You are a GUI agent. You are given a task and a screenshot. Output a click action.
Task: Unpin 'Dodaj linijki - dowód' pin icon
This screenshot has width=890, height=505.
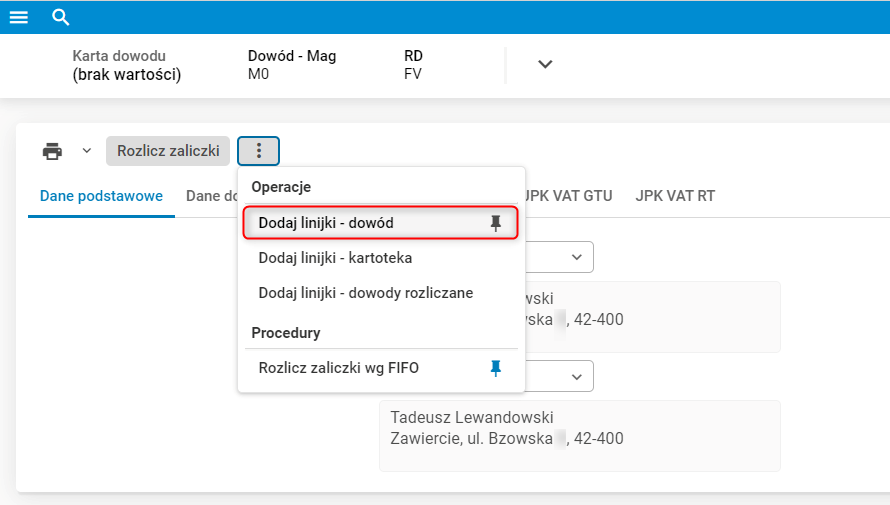point(495,223)
